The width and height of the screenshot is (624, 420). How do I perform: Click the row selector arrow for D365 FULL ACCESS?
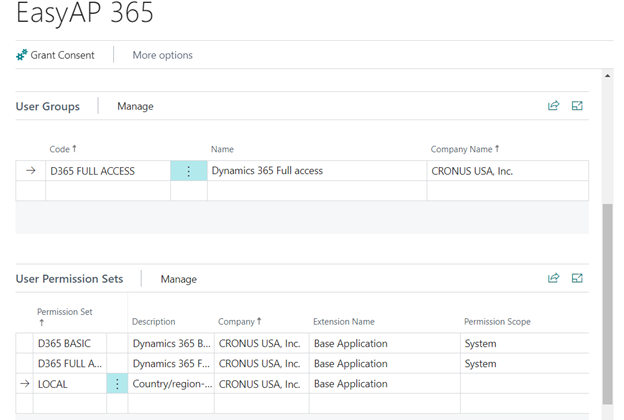(31, 171)
